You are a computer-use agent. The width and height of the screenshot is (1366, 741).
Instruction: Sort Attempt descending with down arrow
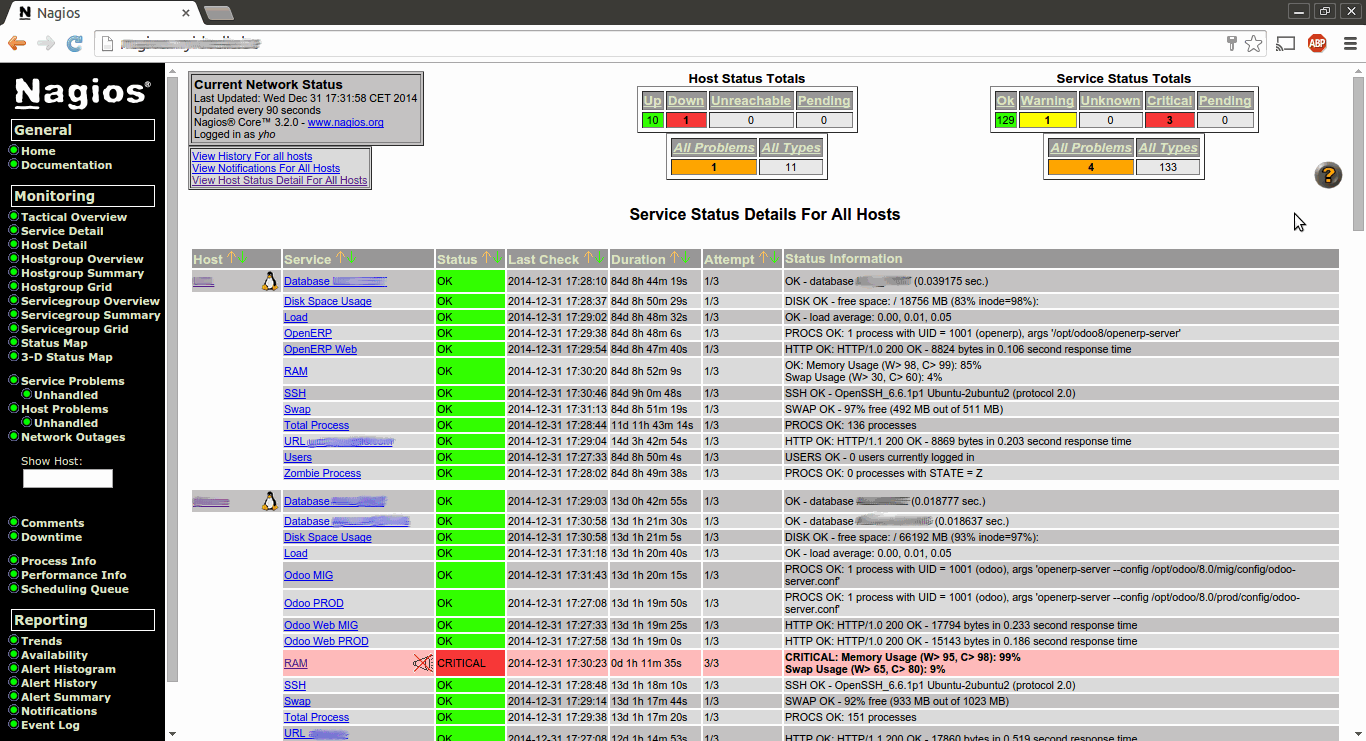pyautogui.click(x=774, y=258)
